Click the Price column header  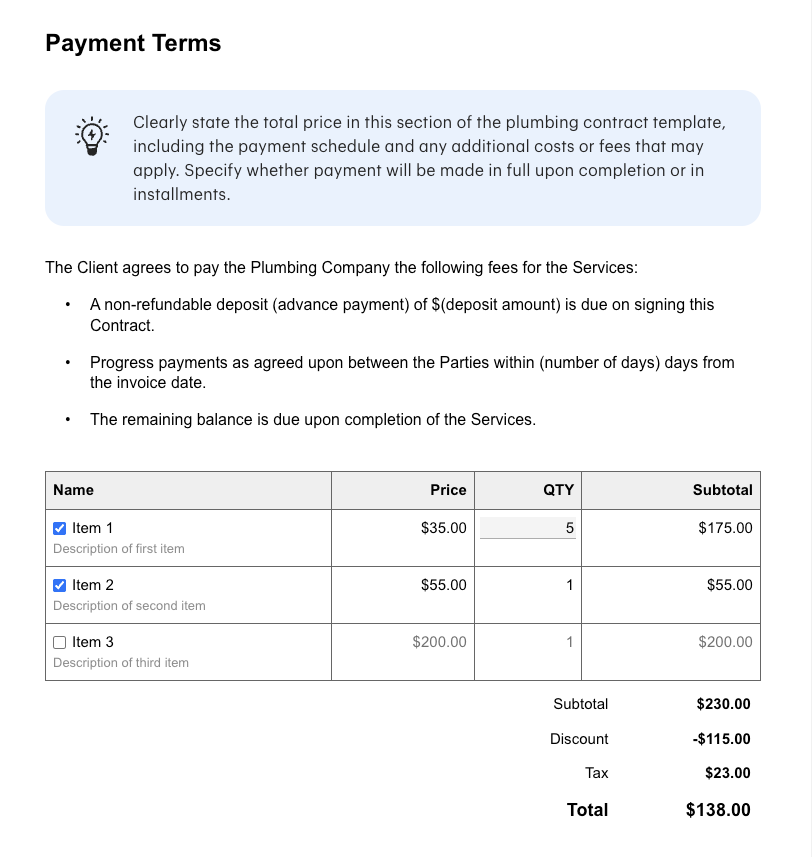[x=448, y=490]
